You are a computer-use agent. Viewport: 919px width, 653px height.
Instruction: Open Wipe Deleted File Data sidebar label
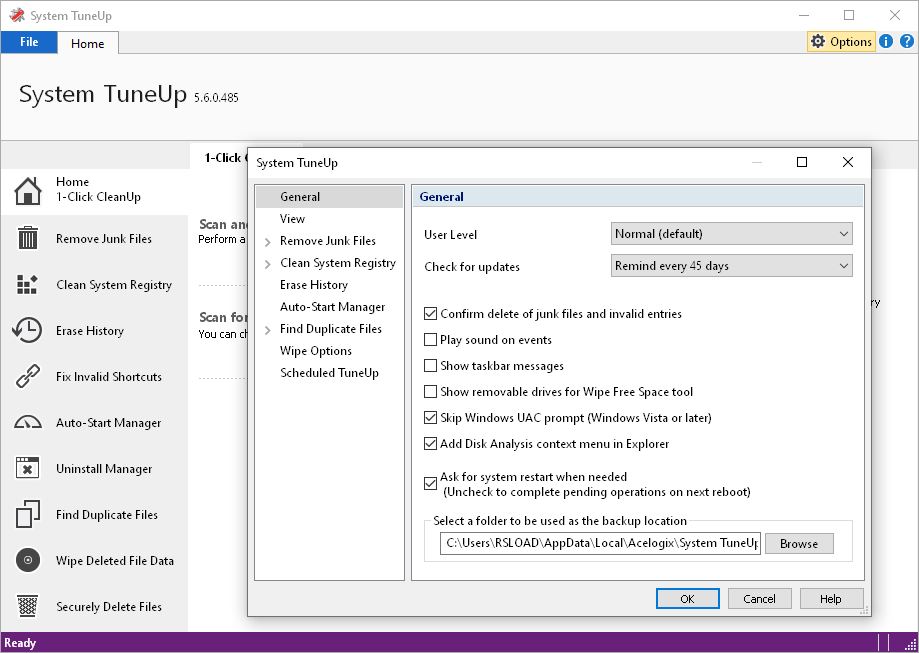(x=115, y=560)
